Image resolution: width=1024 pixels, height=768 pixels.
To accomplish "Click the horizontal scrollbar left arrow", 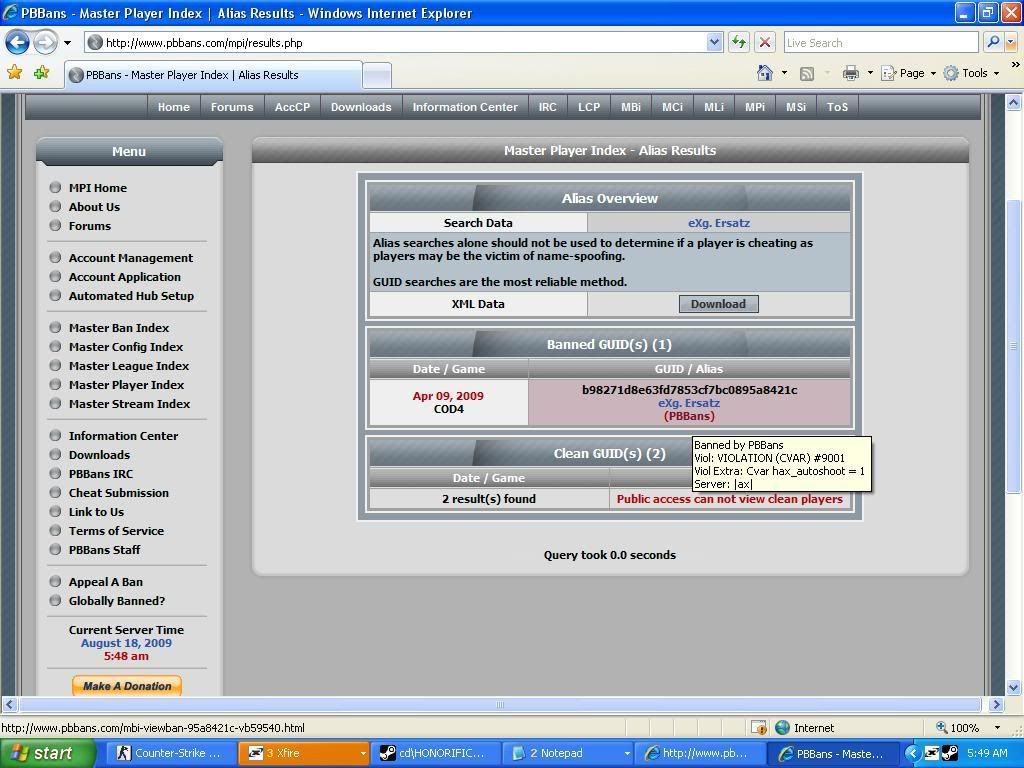I will click(9, 704).
